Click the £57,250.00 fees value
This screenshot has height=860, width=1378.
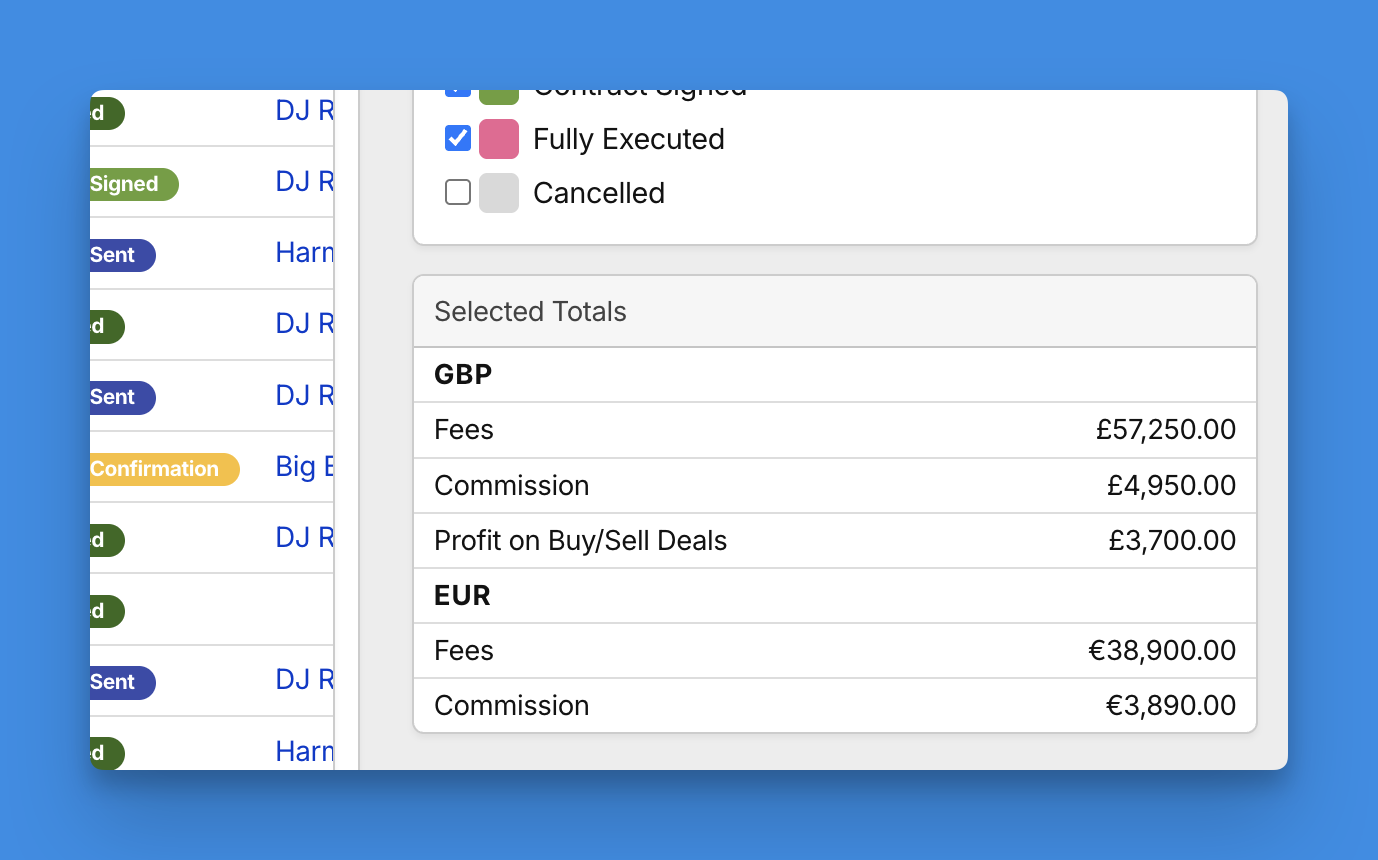[1166, 430]
